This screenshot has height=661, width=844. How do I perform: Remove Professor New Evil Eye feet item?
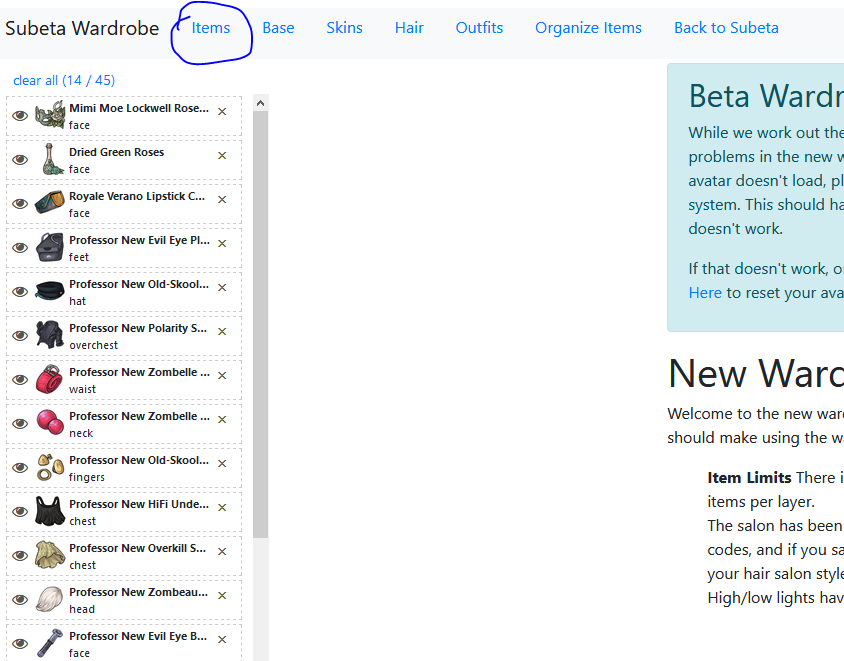coord(222,244)
